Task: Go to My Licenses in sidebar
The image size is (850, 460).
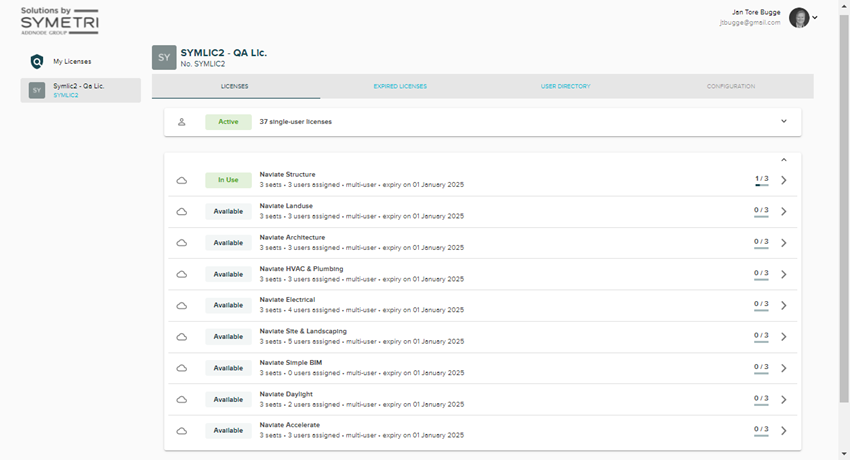Action: click(72, 62)
